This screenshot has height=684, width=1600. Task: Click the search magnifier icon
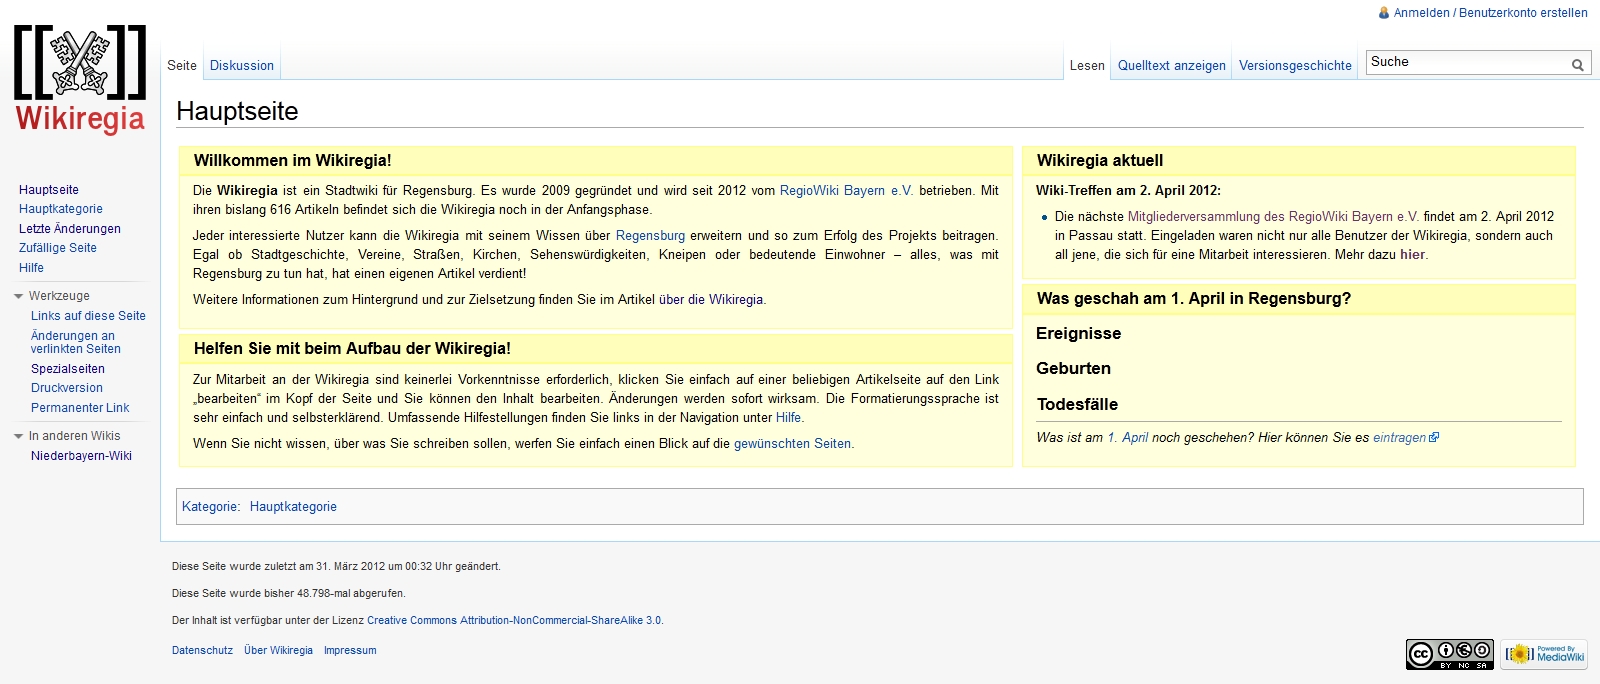click(x=1577, y=65)
